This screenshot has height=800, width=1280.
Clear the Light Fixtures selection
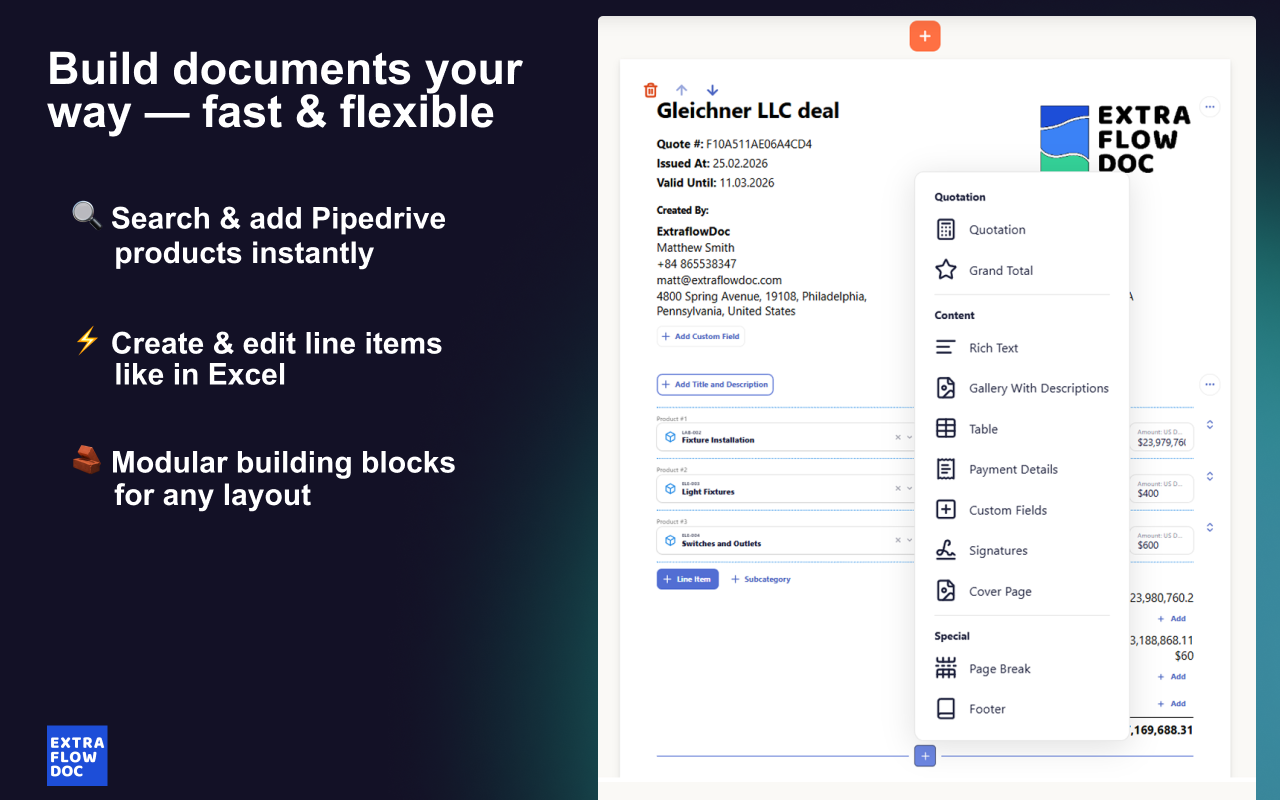coord(897,489)
